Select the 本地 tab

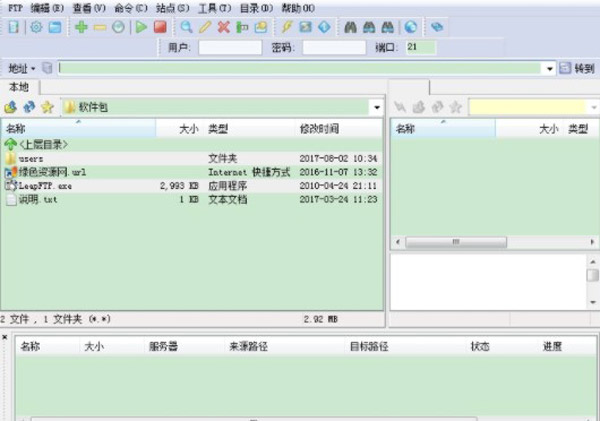pyautogui.click(x=19, y=87)
